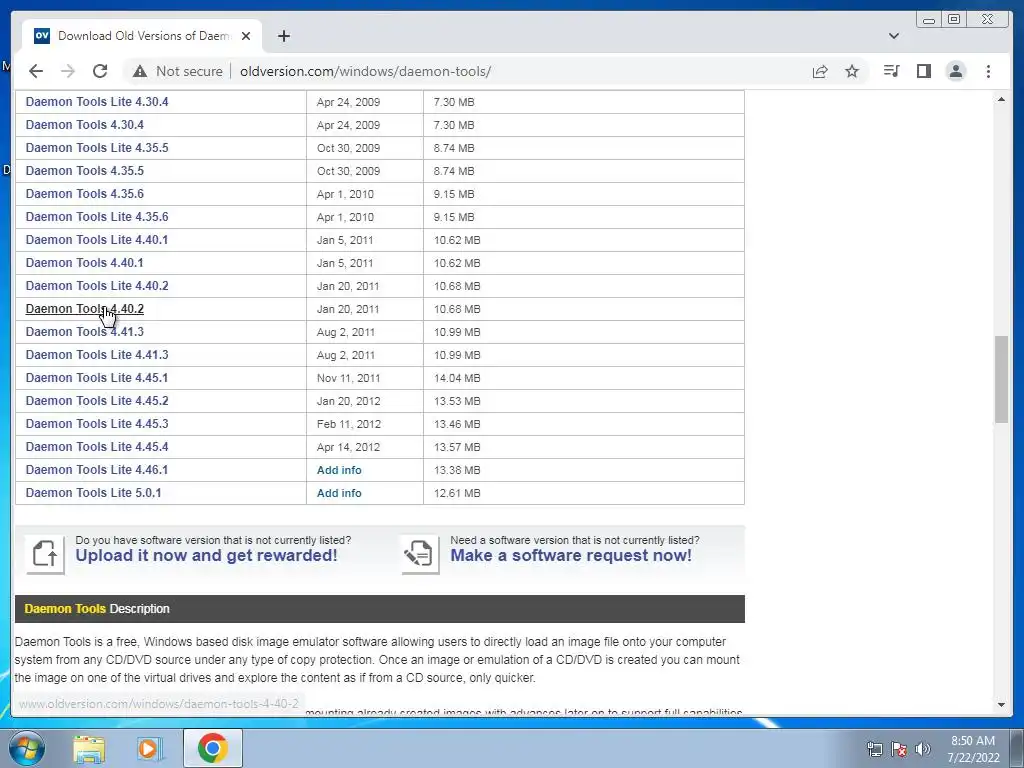The image size is (1024, 768).
Task: Open Daemon Tools 4.40.1 link
Action: pyautogui.click(x=84, y=263)
